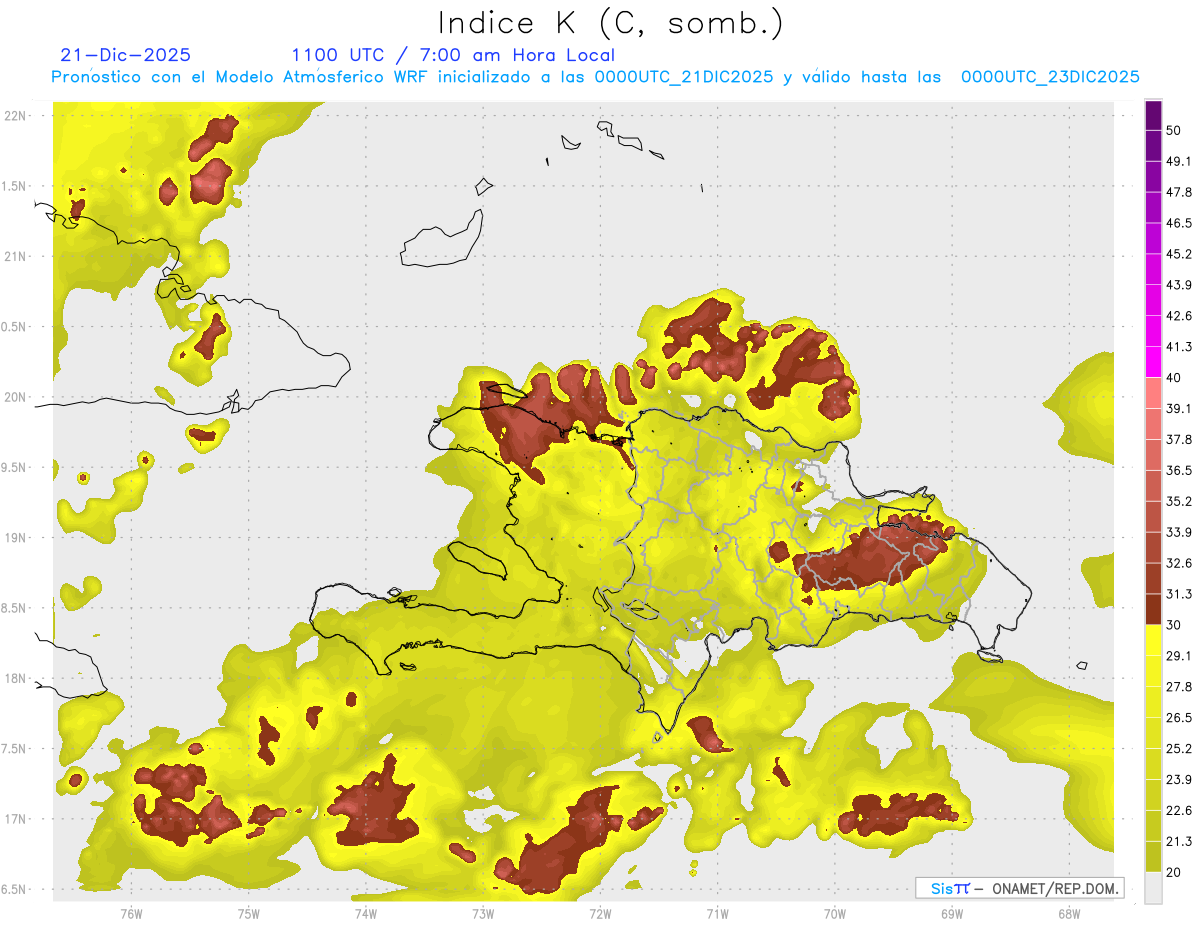Pick the bright yellow swatch just below 30
The image size is (1200, 927).
coord(1153,640)
